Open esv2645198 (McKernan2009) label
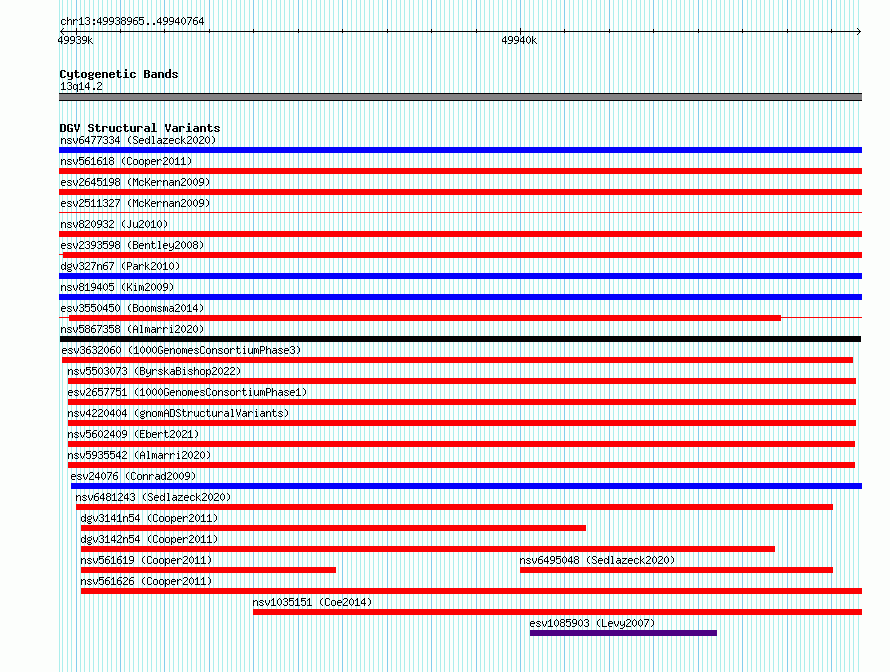The image size is (890, 672). pyautogui.click(x=135, y=182)
